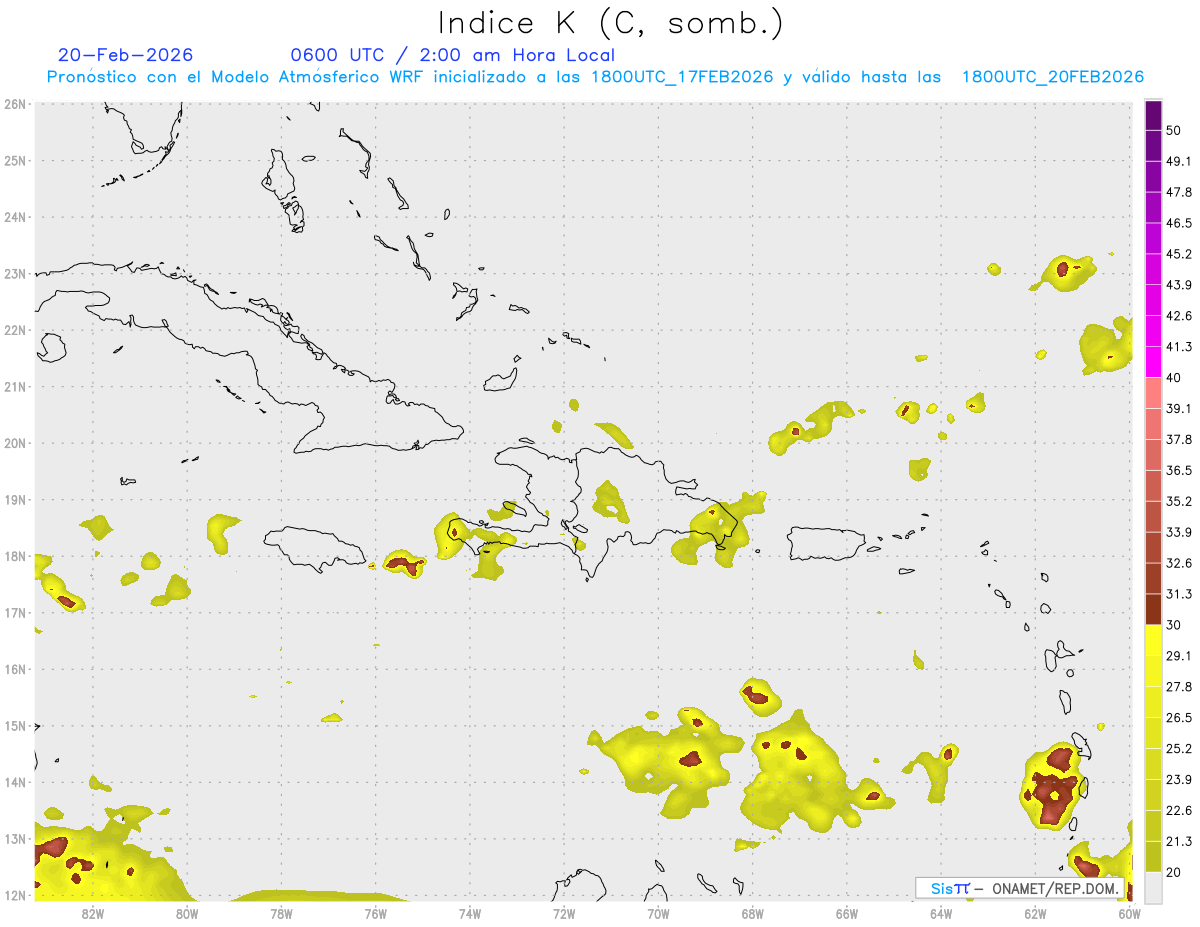Click the '80W' longitude label

[187, 913]
